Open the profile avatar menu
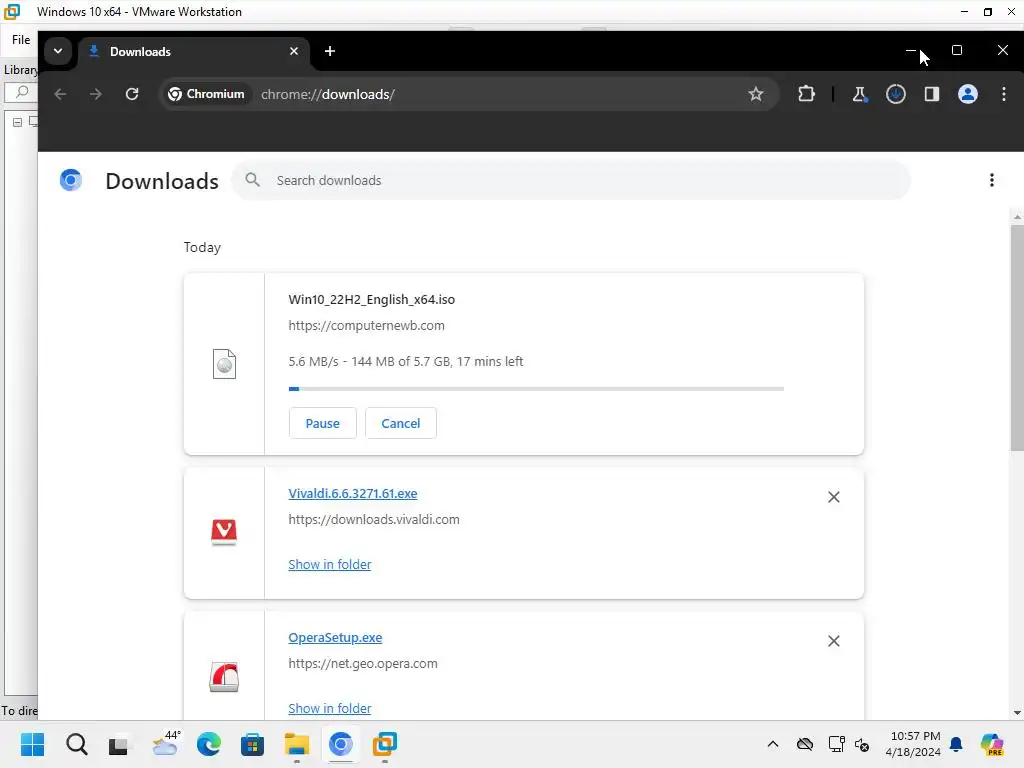The height and width of the screenshot is (768, 1024). [968, 94]
